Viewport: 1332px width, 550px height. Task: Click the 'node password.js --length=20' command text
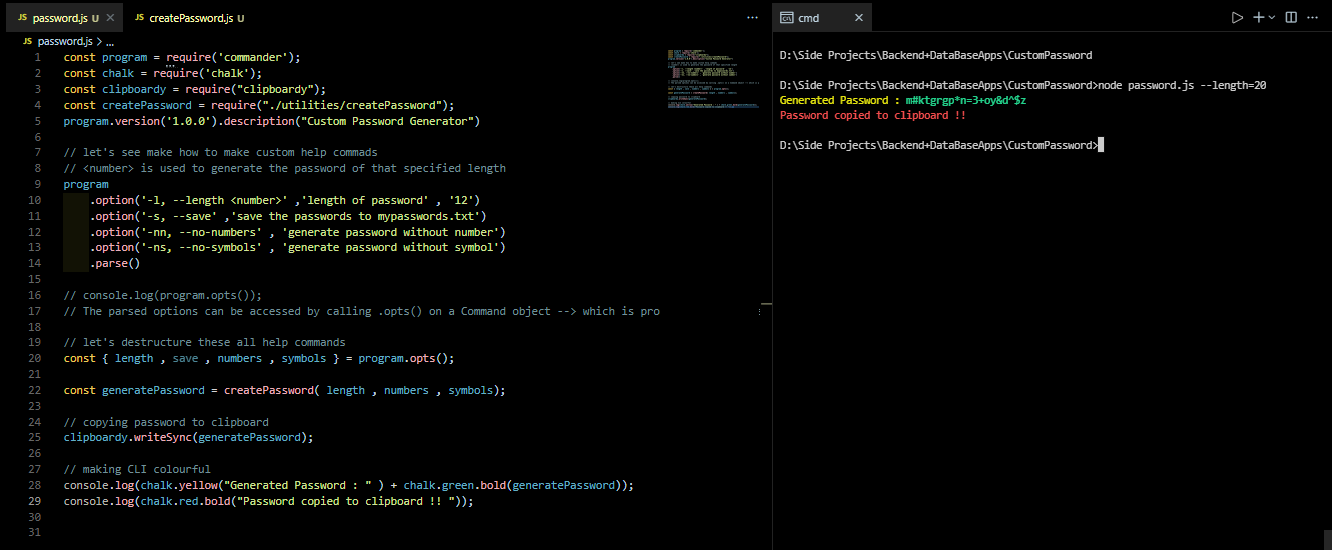pyautogui.click(x=1182, y=85)
